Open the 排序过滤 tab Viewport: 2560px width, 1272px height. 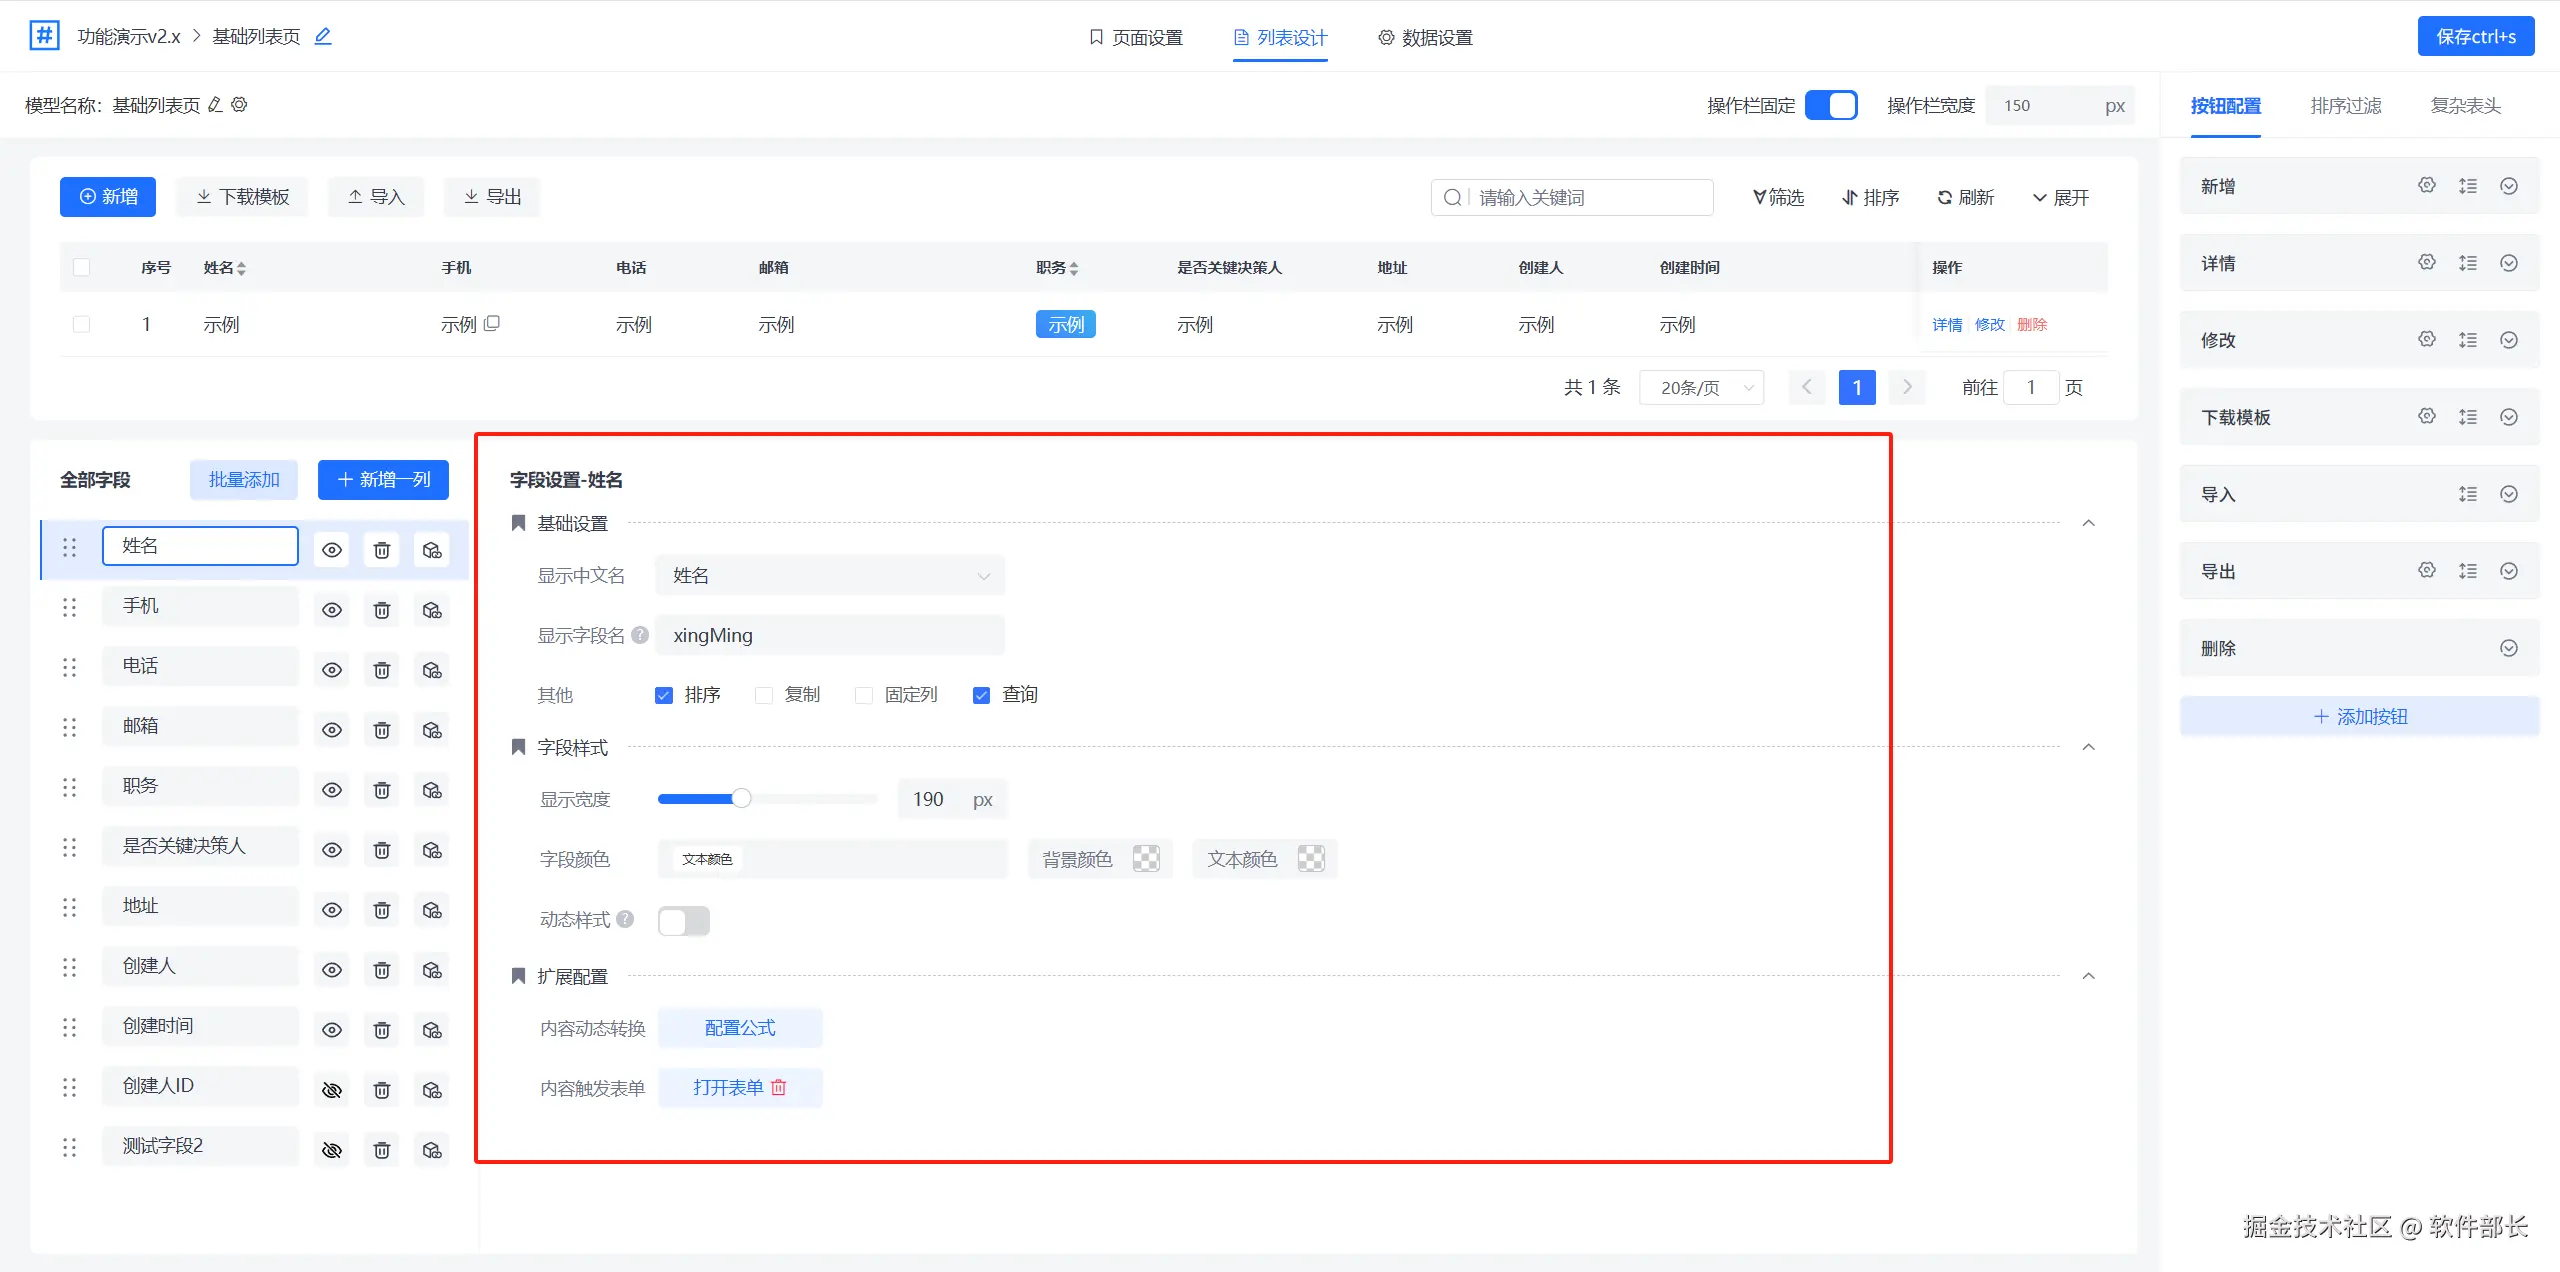point(2345,106)
